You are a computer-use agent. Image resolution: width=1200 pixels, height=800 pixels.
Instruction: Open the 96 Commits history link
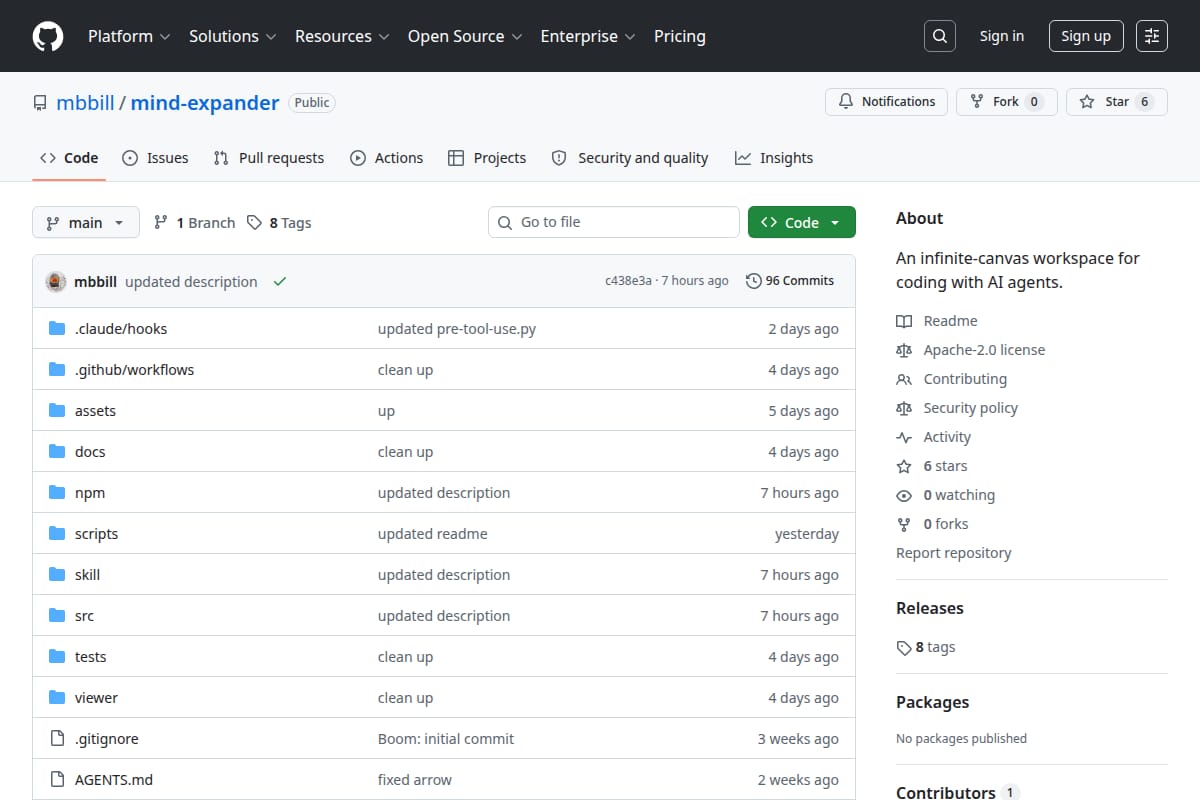click(x=790, y=281)
